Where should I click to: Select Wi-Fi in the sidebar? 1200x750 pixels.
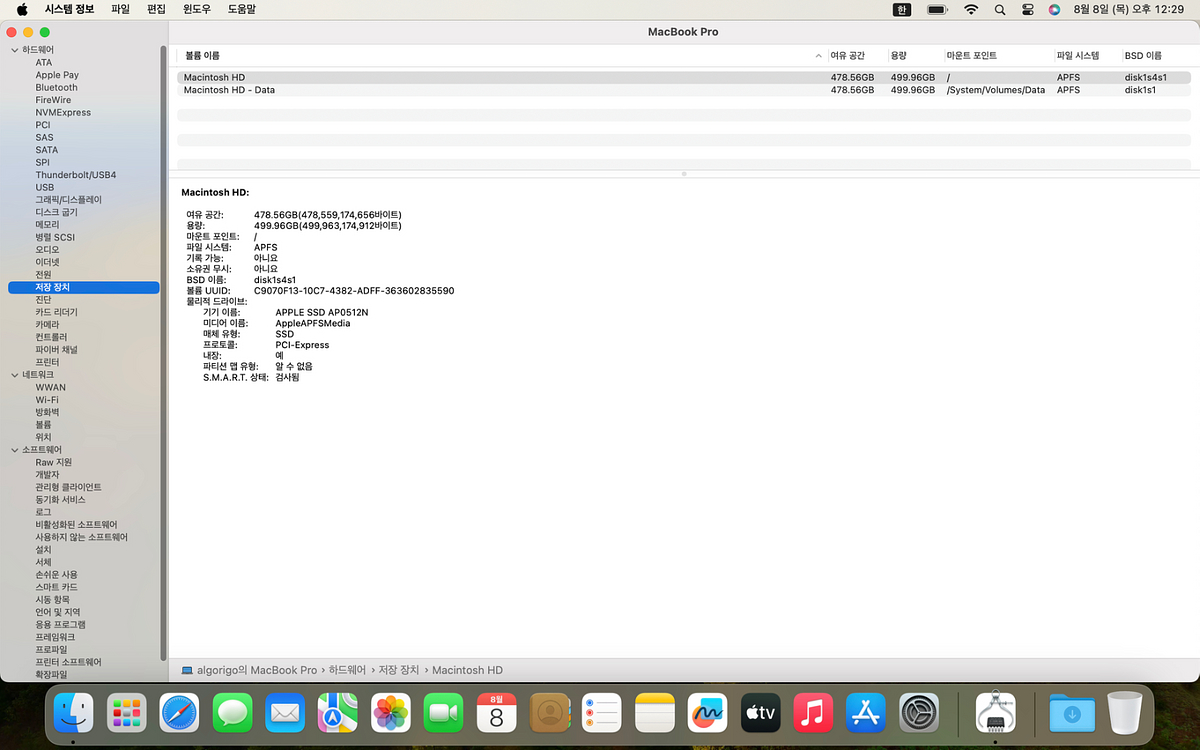47,400
